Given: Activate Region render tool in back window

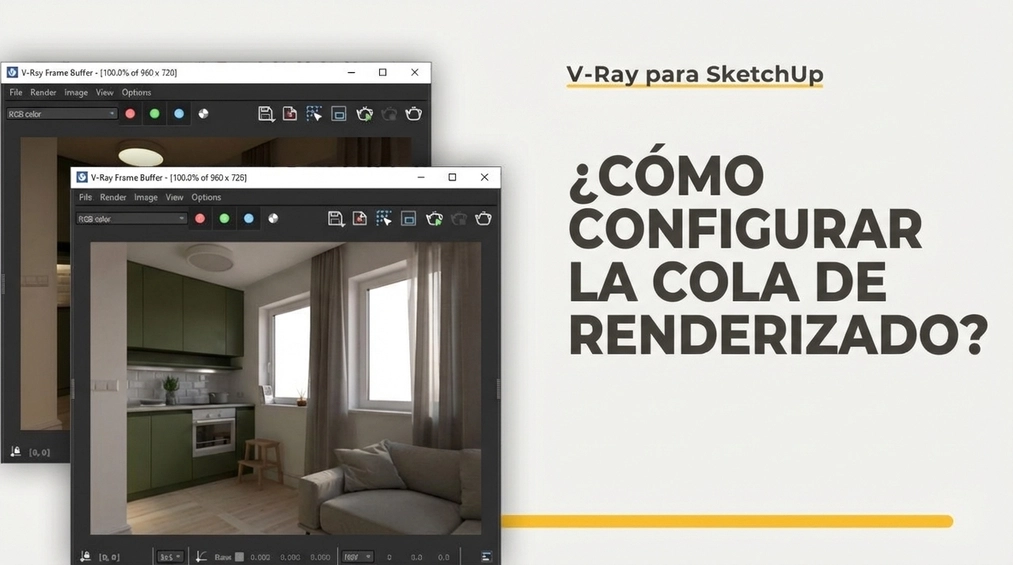Looking at the screenshot, I should (314, 114).
